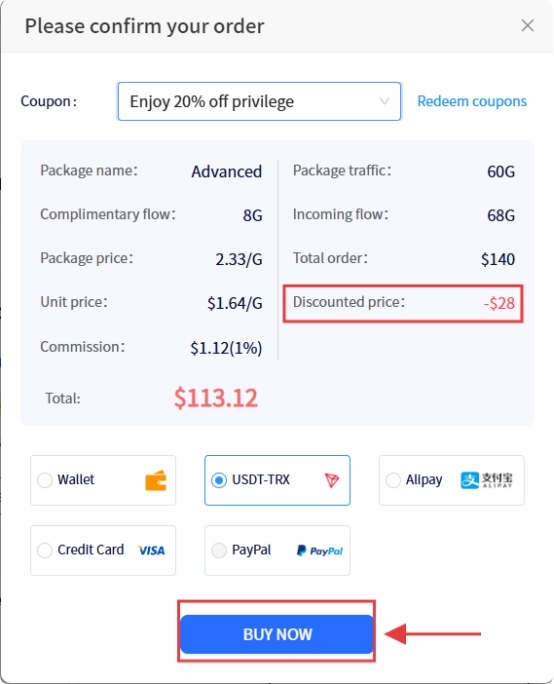Select the USDT-TRX radio button
The image size is (554, 684).
(219, 480)
